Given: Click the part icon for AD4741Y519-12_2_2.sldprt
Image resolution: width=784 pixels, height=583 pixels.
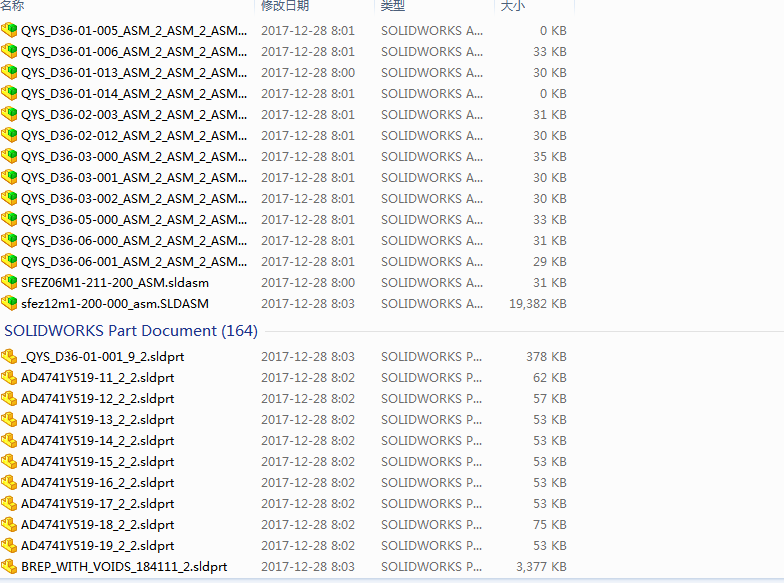Looking at the screenshot, I should click(9, 398).
